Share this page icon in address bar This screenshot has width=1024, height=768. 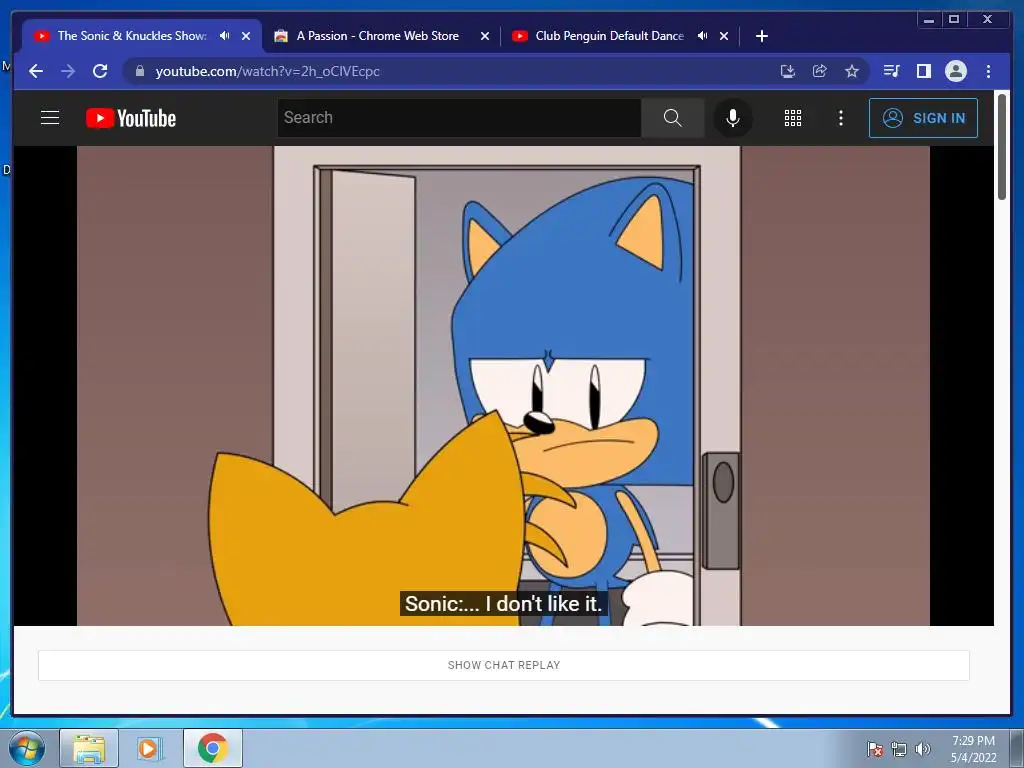click(x=820, y=71)
